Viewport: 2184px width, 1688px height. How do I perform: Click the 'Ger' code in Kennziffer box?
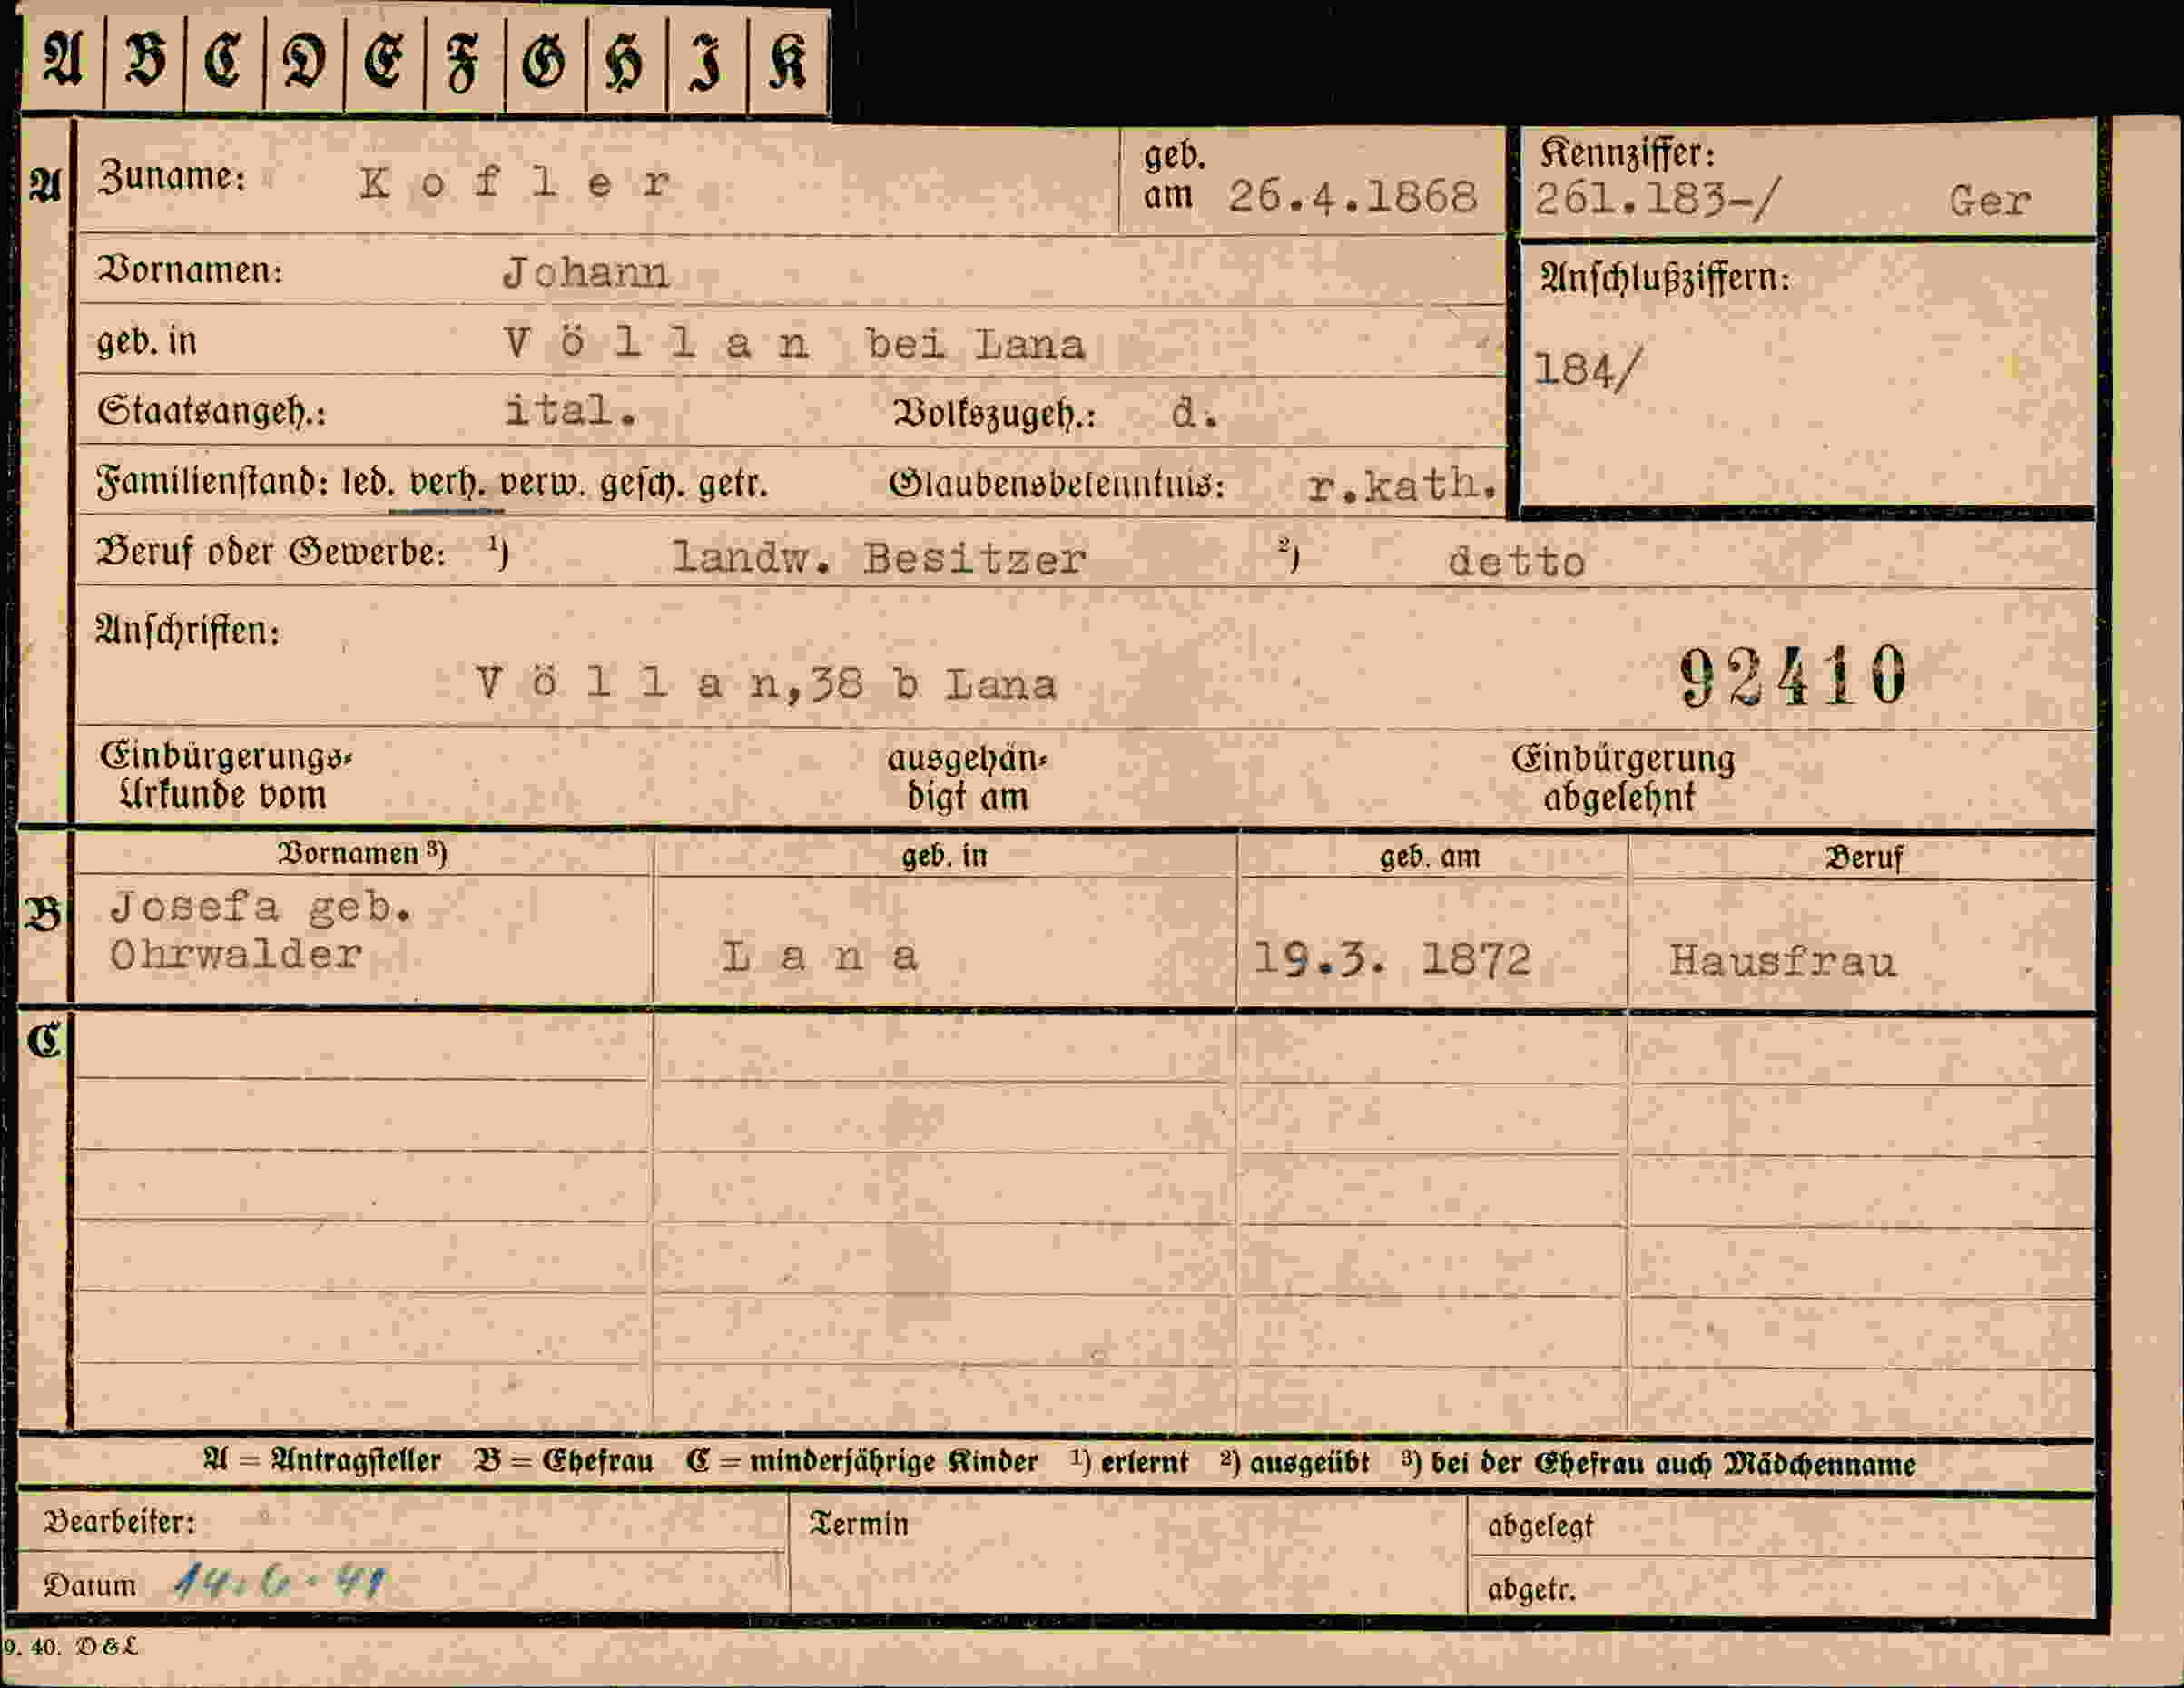click(1989, 202)
